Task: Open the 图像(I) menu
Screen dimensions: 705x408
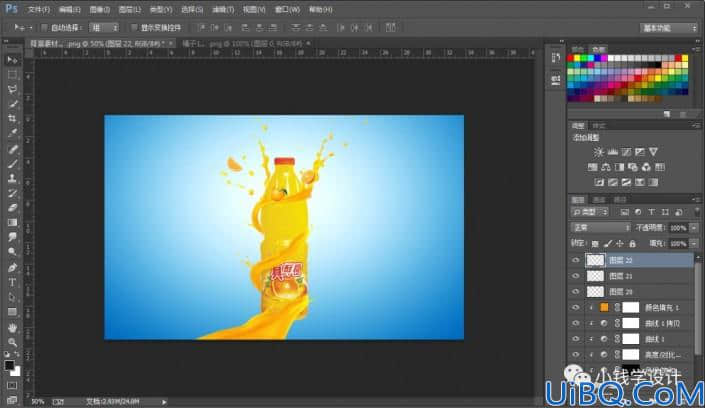Action: (99, 9)
